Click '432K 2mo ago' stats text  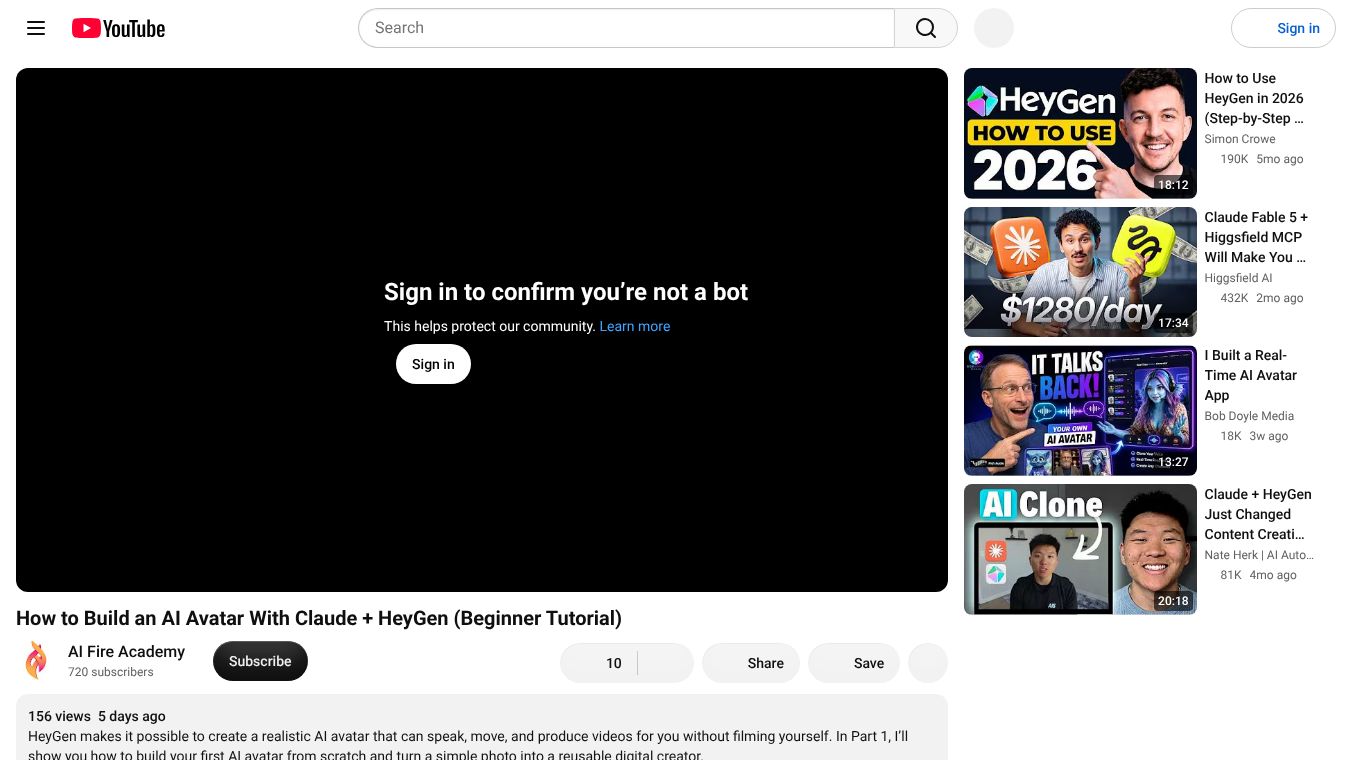1262,298
